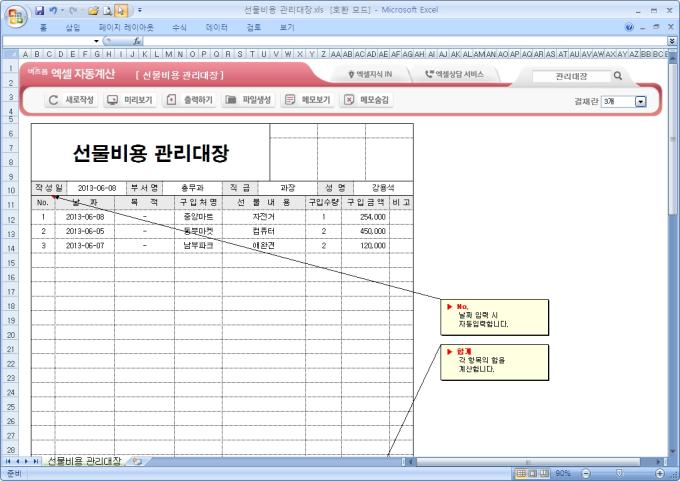Click the 관리대장 search field
Screen dimensions: 680x481
pyautogui.click(x=571, y=76)
